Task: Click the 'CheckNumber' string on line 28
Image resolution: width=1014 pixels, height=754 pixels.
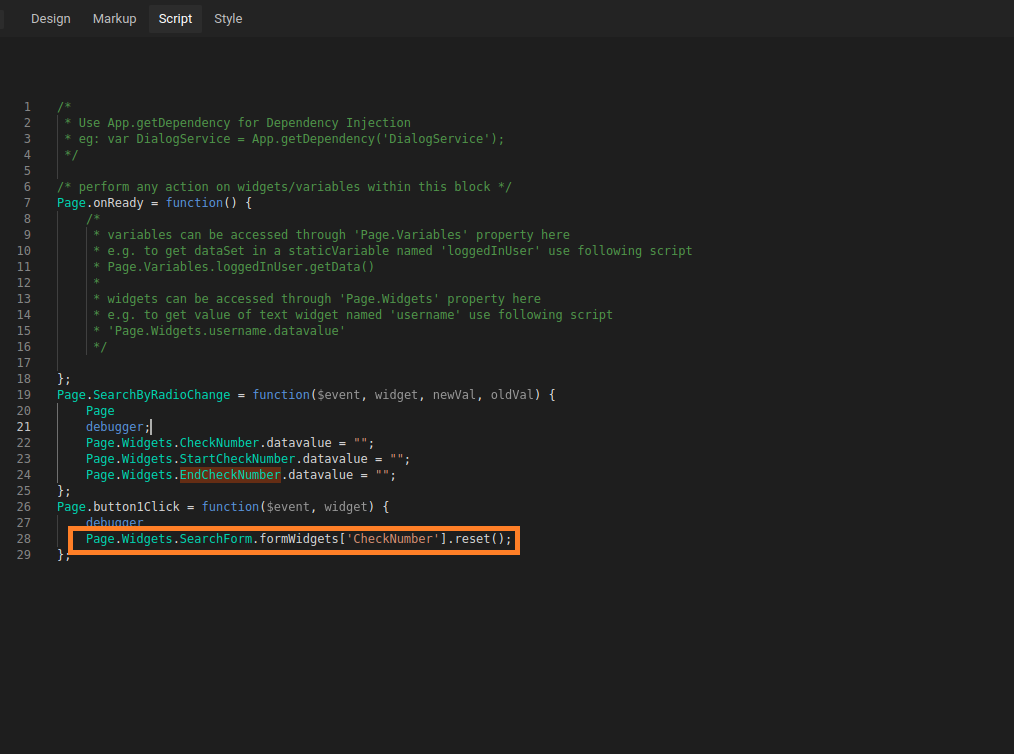Action: pos(393,539)
